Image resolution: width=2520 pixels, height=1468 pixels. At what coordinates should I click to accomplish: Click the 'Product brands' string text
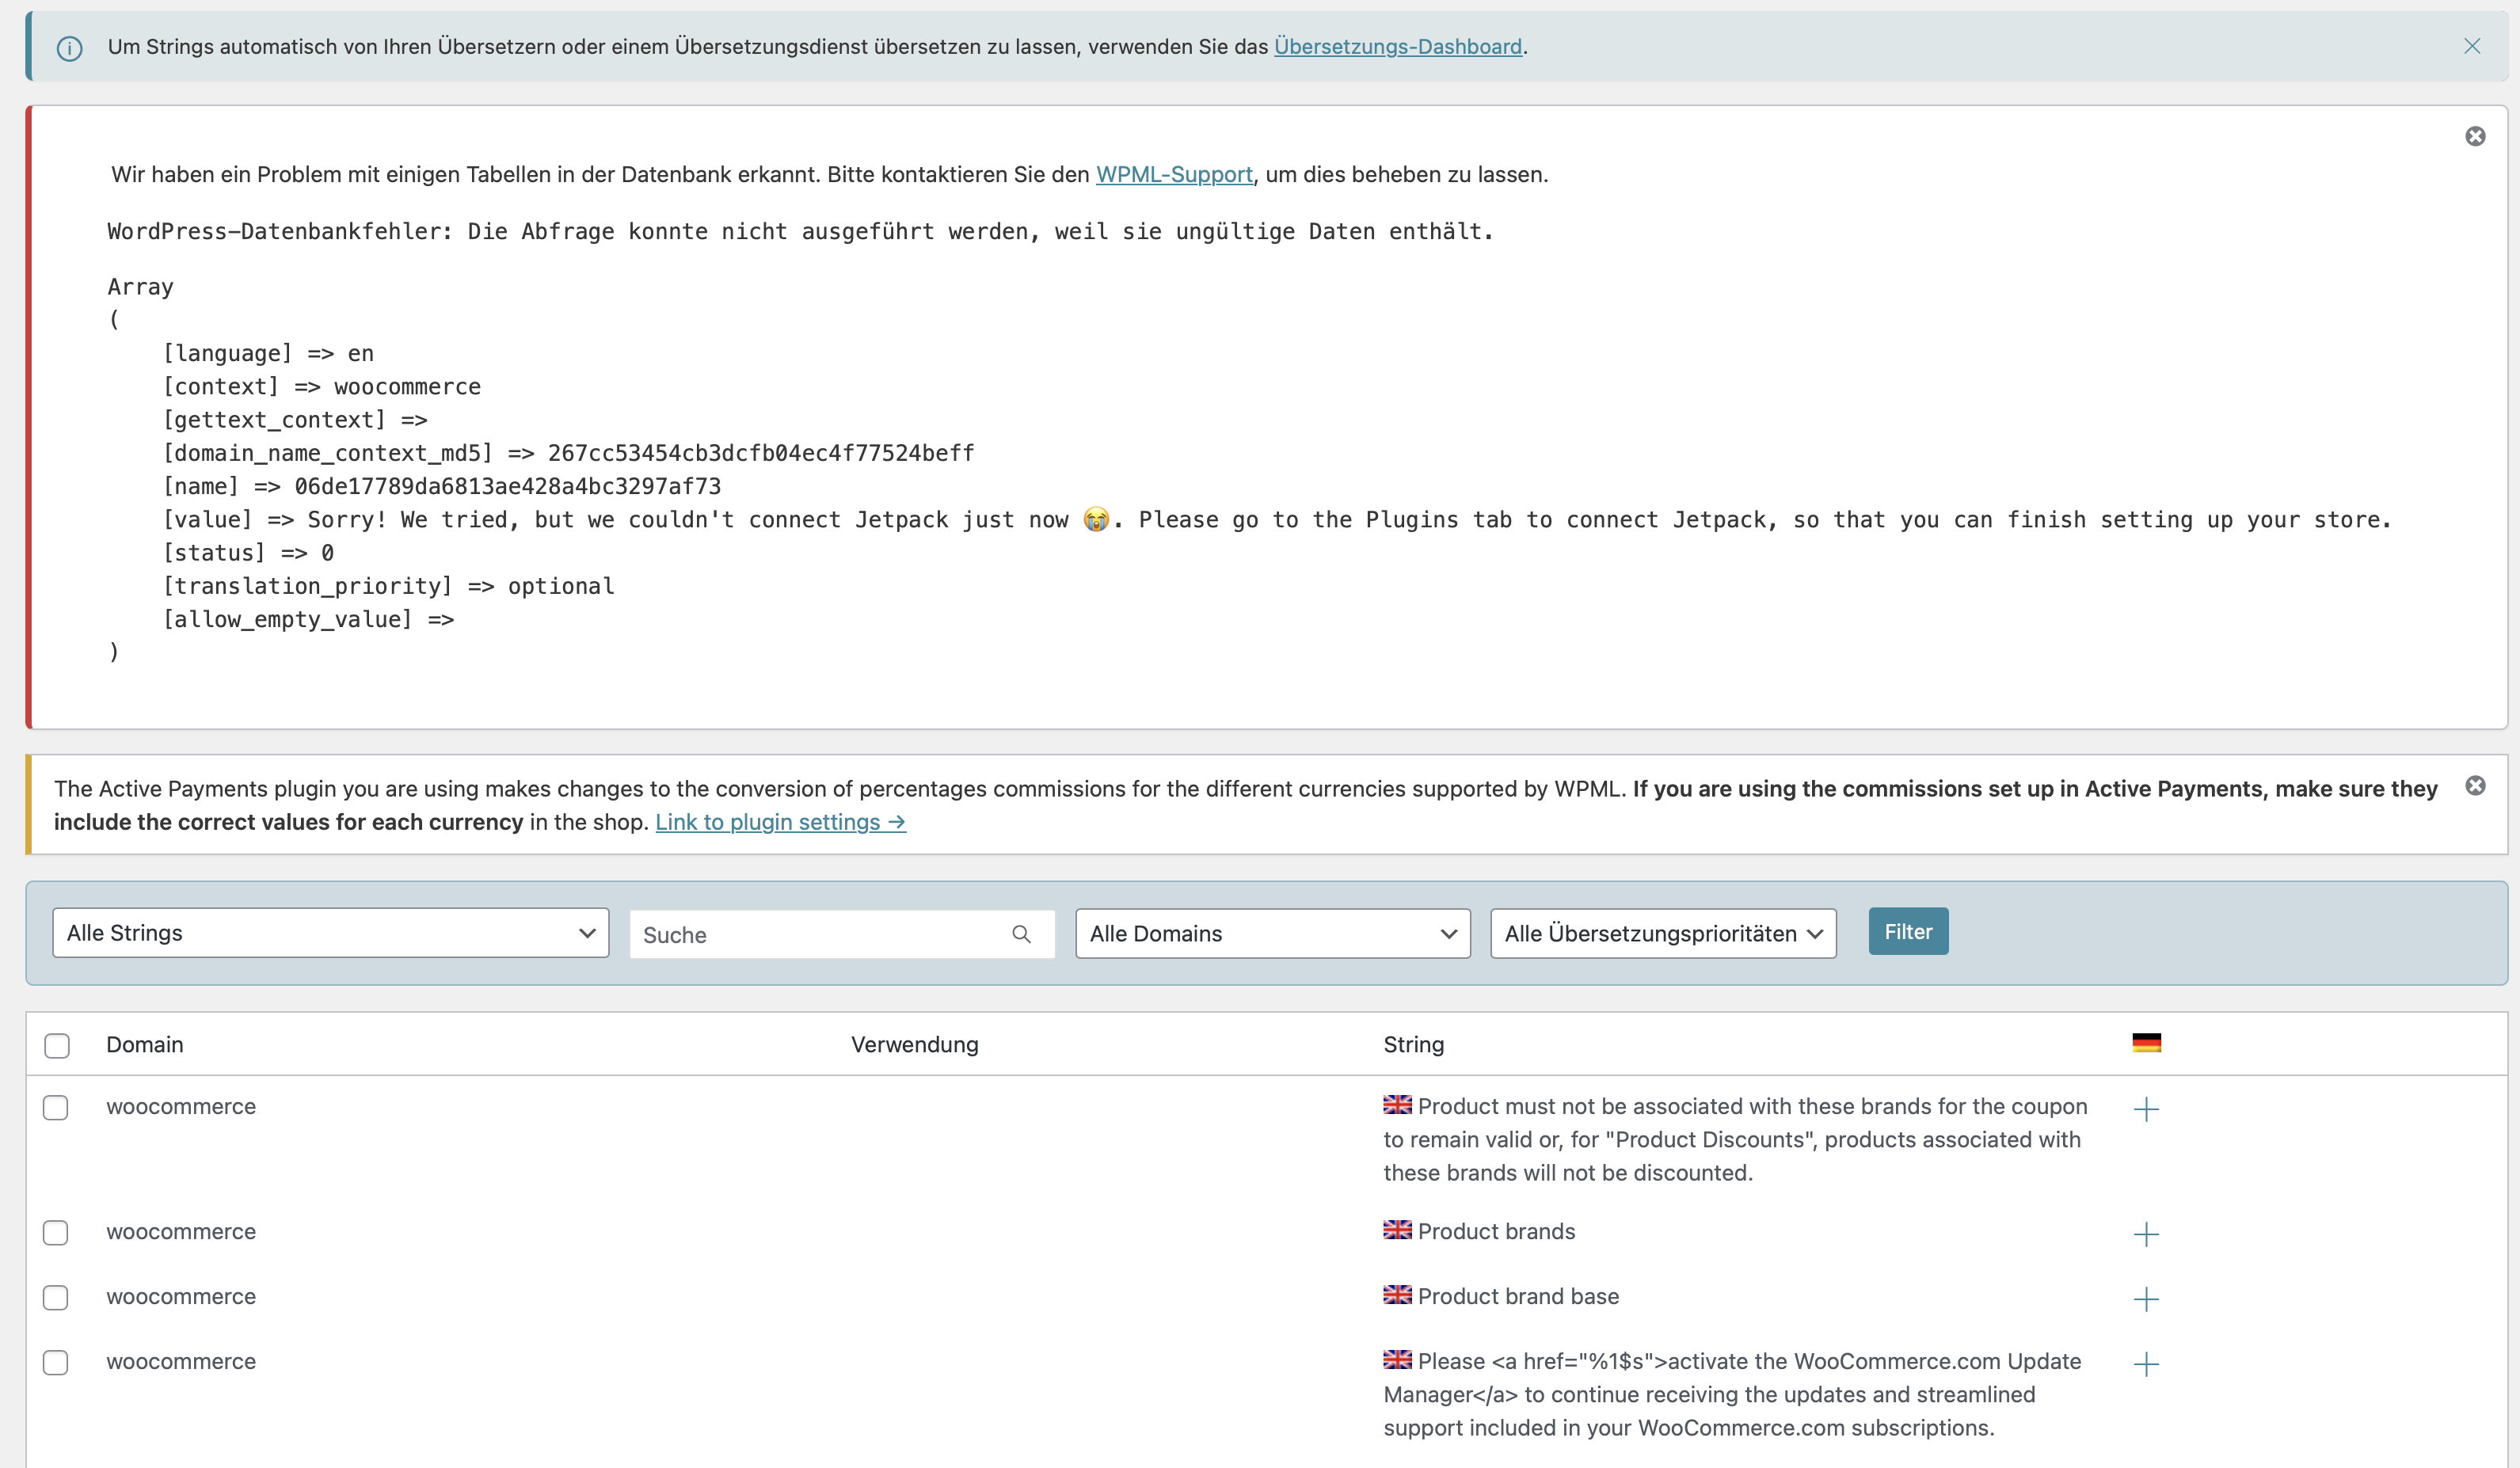pyautogui.click(x=1496, y=1232)
